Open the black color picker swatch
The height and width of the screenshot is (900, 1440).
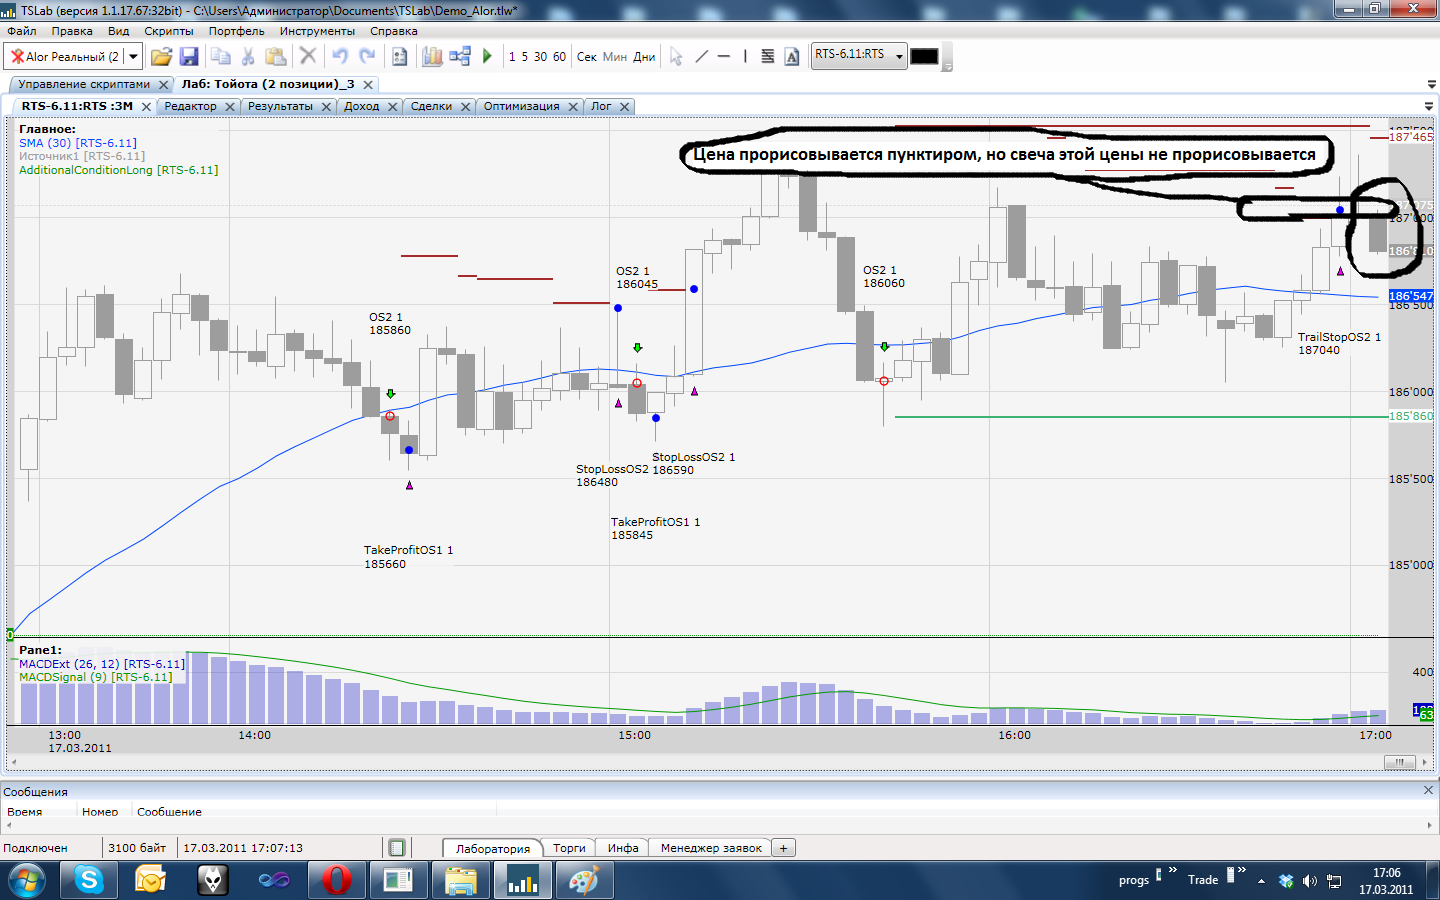[924, 56]
